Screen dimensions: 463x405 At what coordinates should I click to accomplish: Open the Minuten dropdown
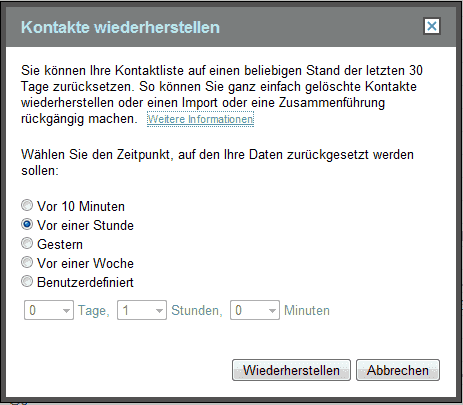click(255, 310)
